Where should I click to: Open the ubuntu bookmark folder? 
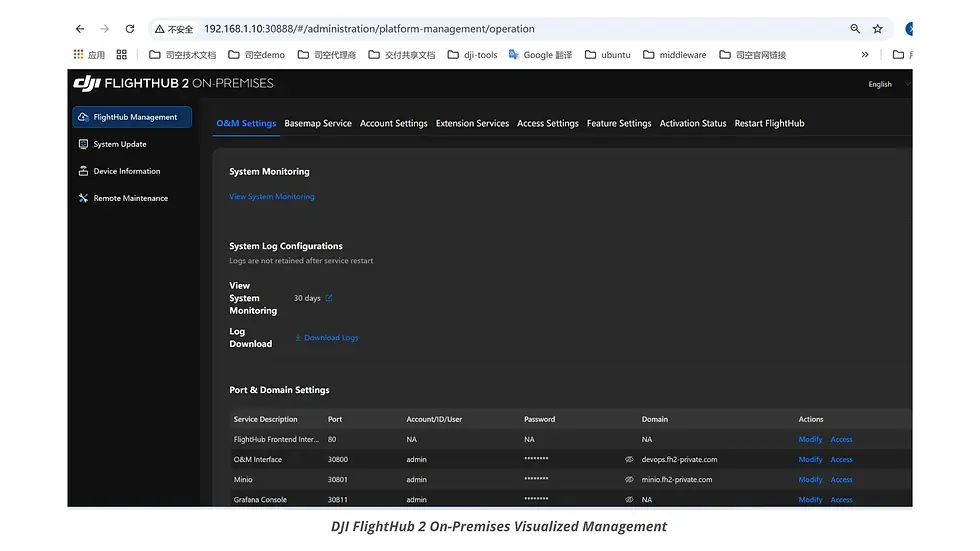[x=608, y=55]
